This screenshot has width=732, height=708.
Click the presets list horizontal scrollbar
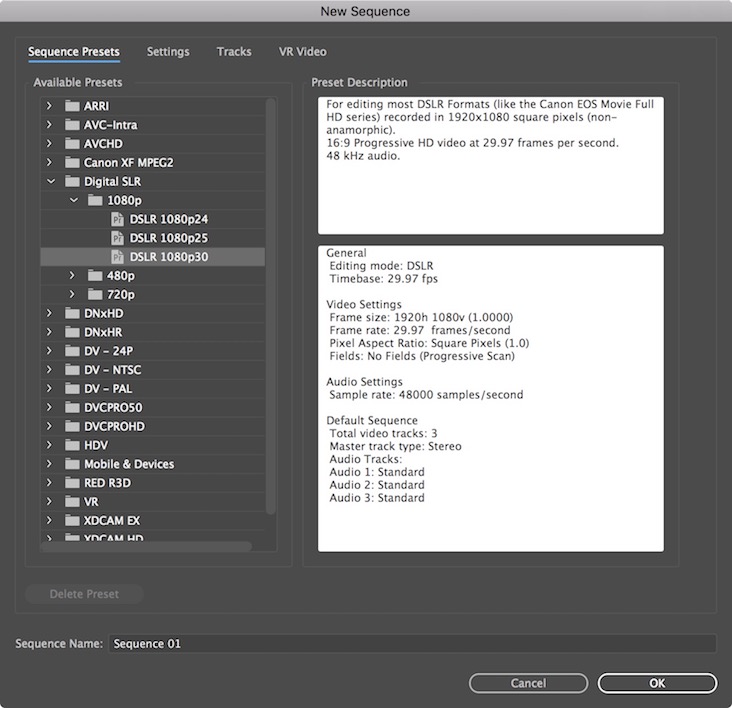[x=147, y=546]
